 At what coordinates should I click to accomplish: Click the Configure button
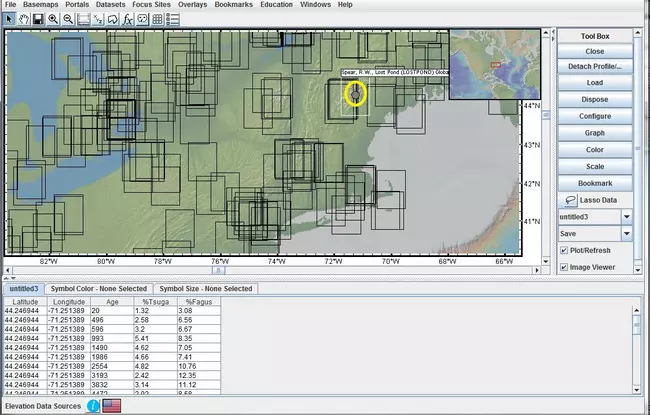click(x=594, y=116)
